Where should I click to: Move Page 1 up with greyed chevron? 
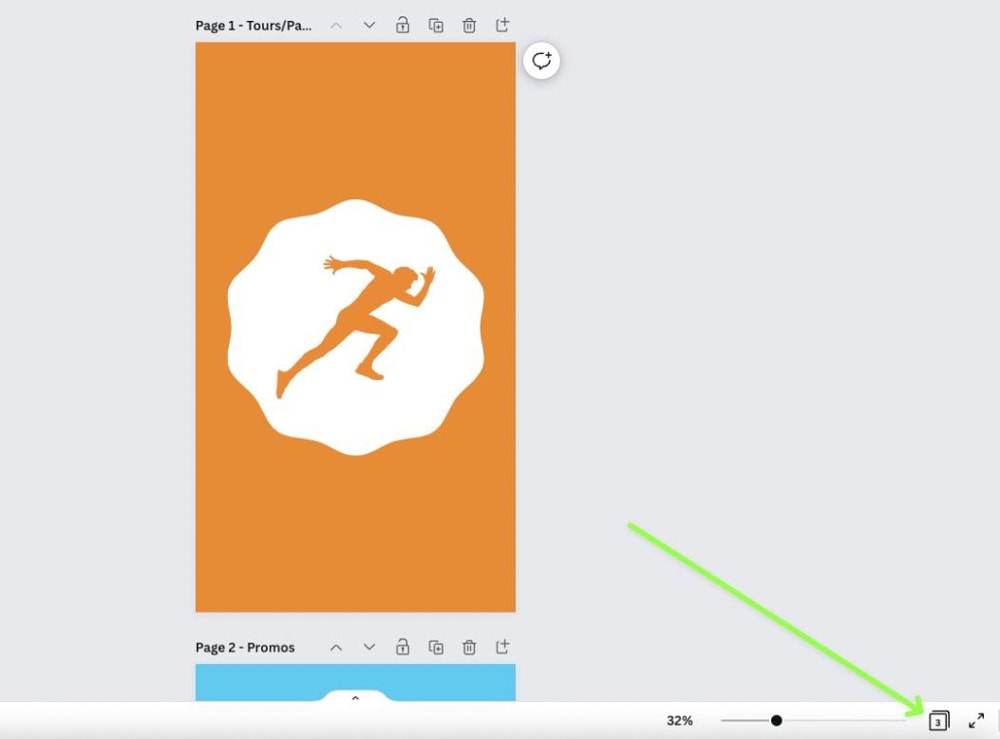pyautogui.click(x=336, y=26)
